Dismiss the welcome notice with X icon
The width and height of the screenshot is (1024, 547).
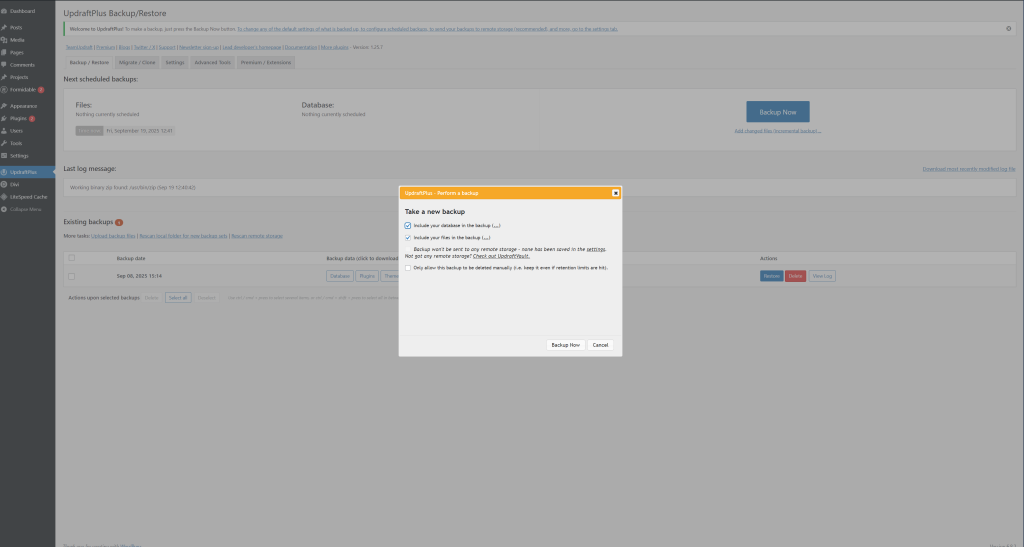click(1008, 28)
